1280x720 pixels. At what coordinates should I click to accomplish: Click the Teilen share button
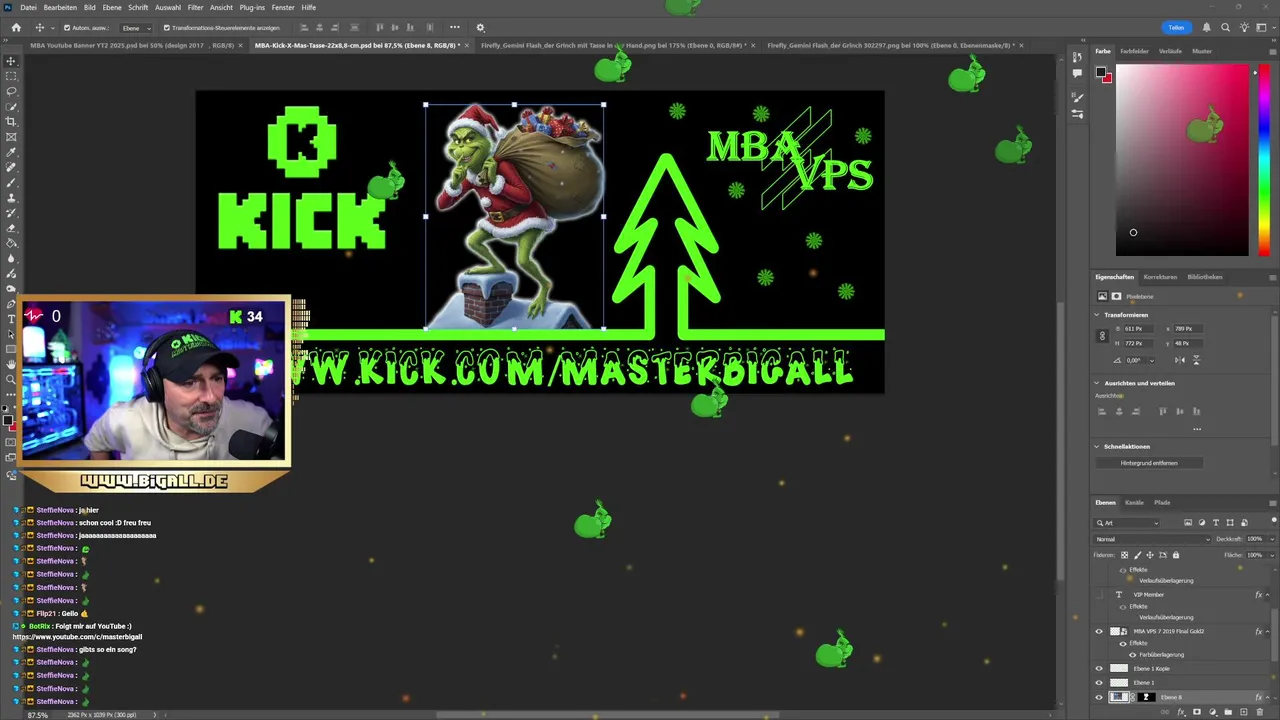pos(1176,28)
